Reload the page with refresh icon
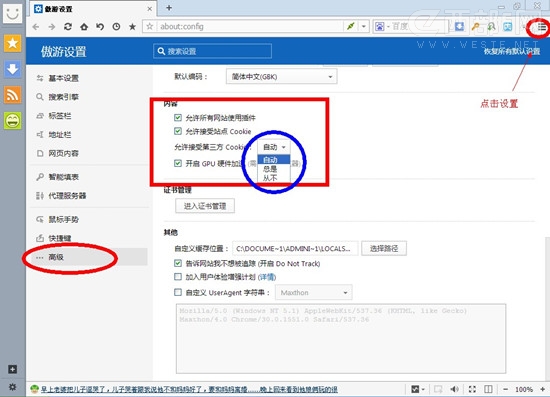This screenshot has width=550, height=397. [68, 27]
